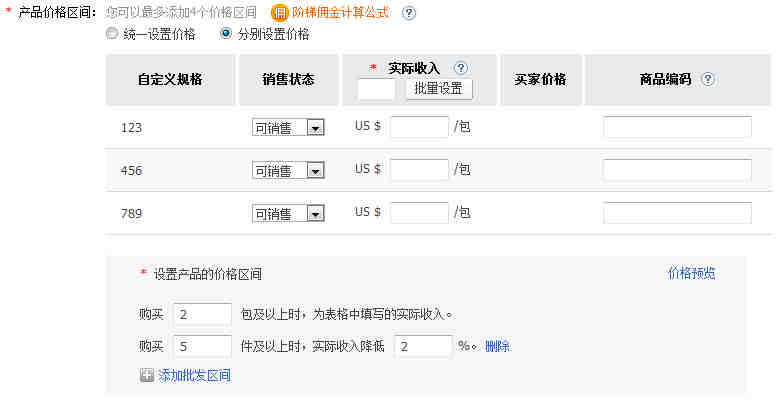779x400 pixels.
Task: Open sales status dropdown for spec 789
Action: (288, 213)
